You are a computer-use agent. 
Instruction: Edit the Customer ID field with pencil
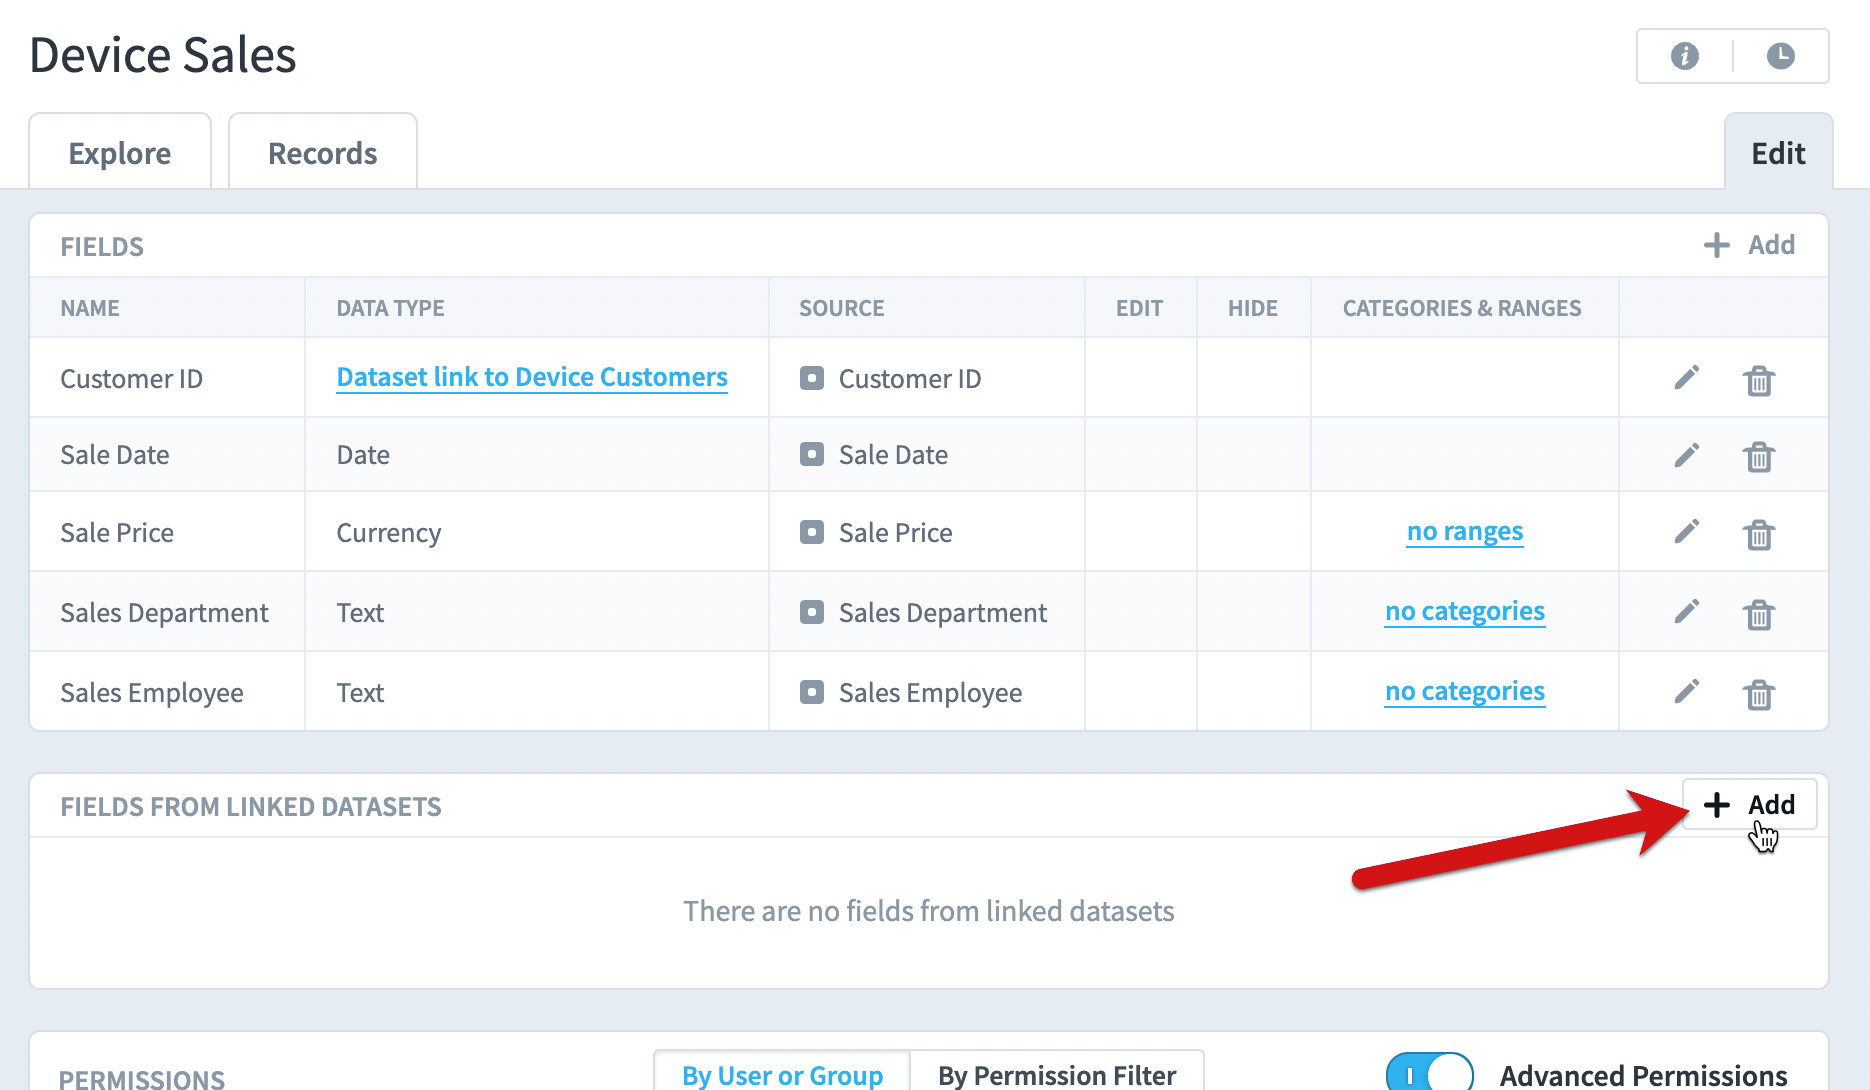[1687, 378]
